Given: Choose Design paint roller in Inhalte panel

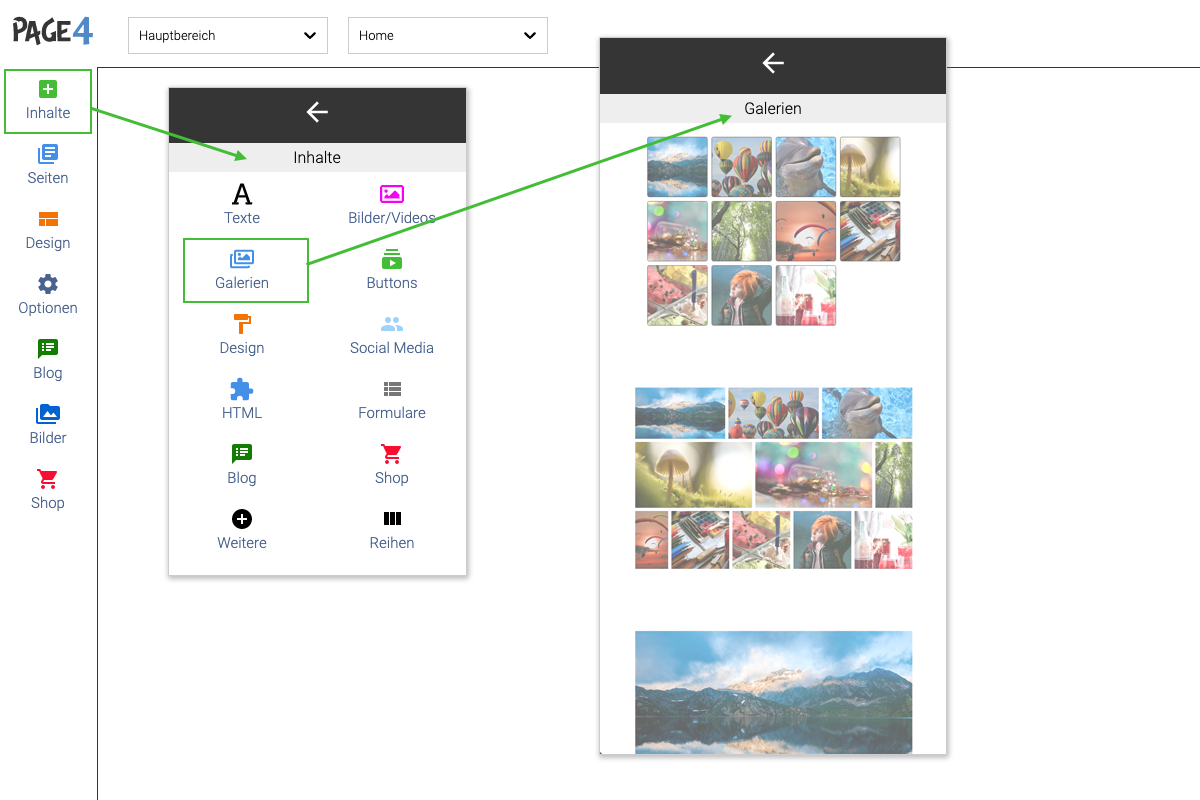Looking at the screenshot, I should point(242,335).
